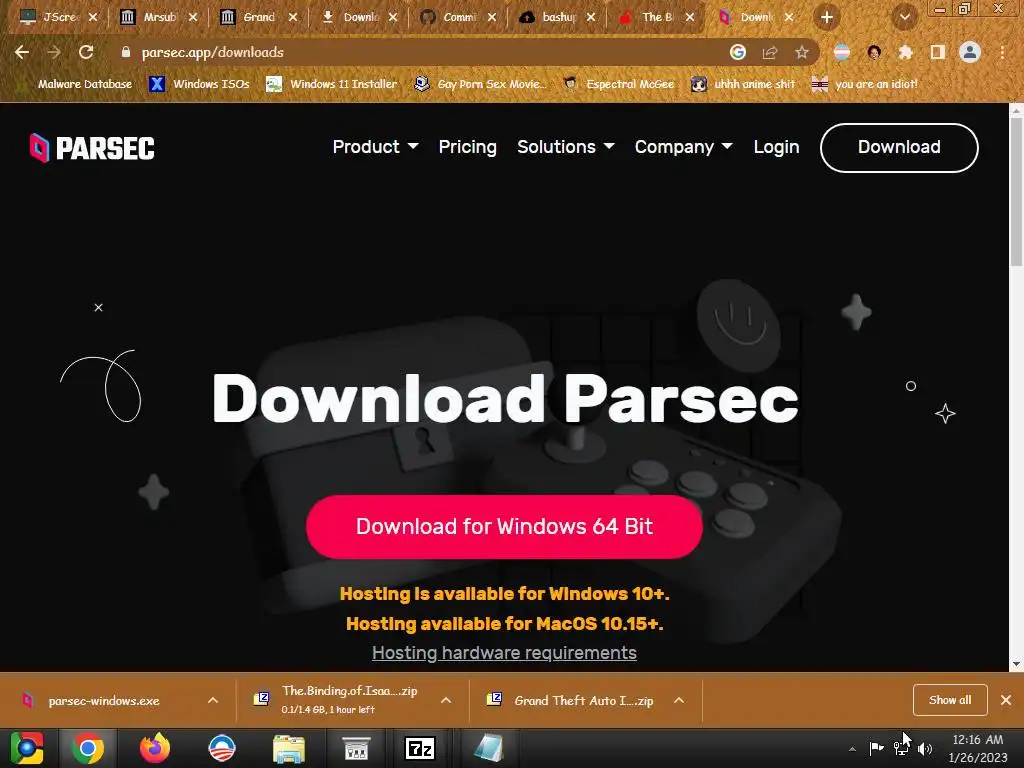
Task: Switch to the bashup tab
Action: [x=557, y=18]
